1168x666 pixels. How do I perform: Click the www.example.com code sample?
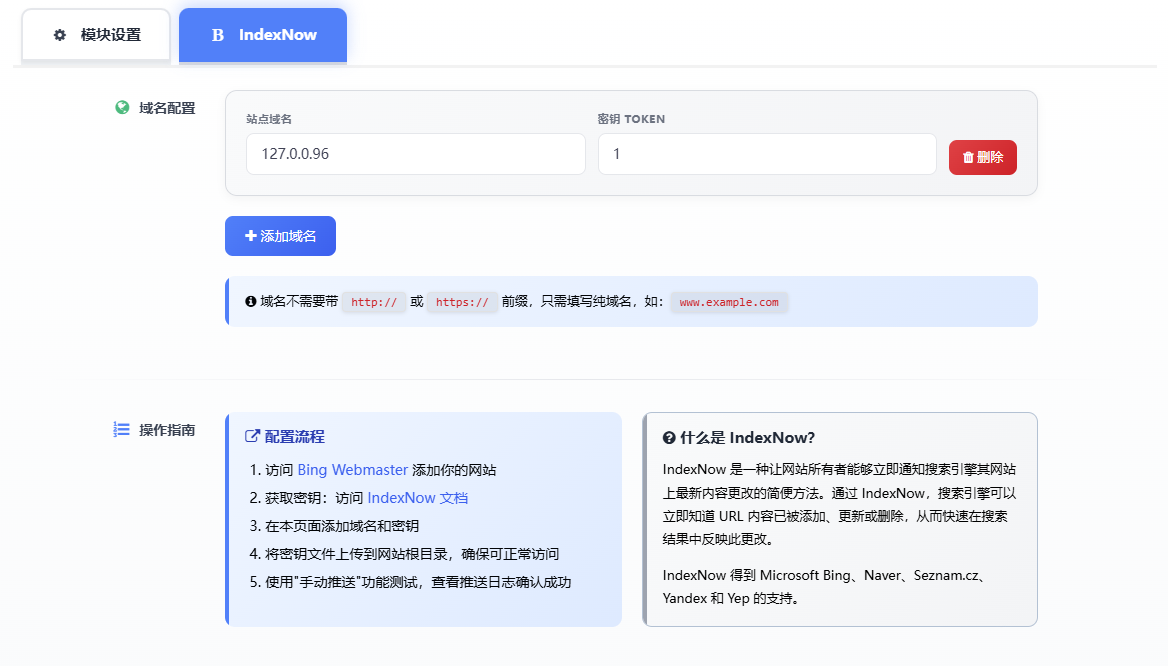tap(729, 302)
